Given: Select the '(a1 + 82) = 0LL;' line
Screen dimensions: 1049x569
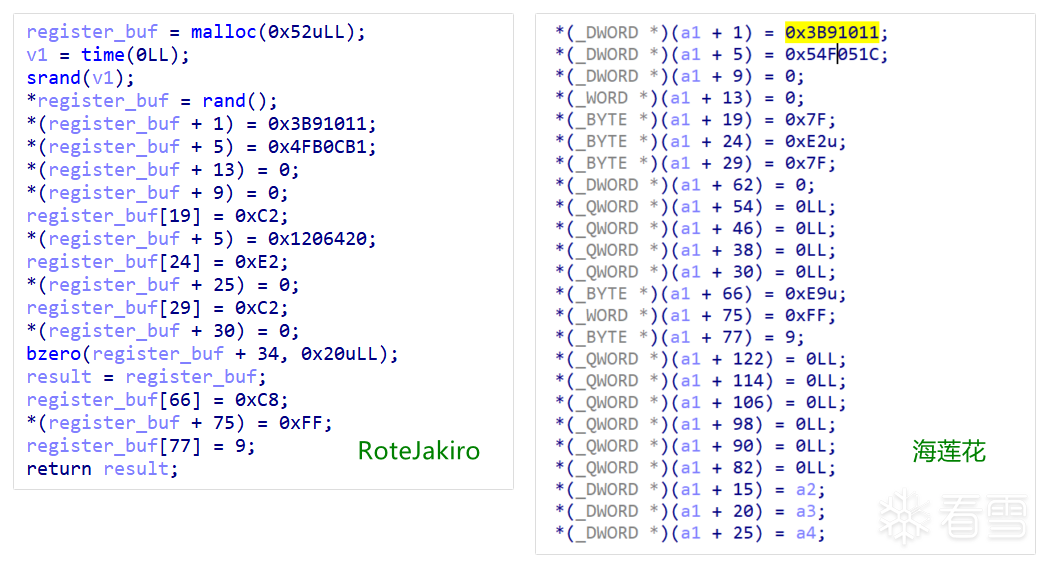Looking at the screenshot, I should coord(695,467).
